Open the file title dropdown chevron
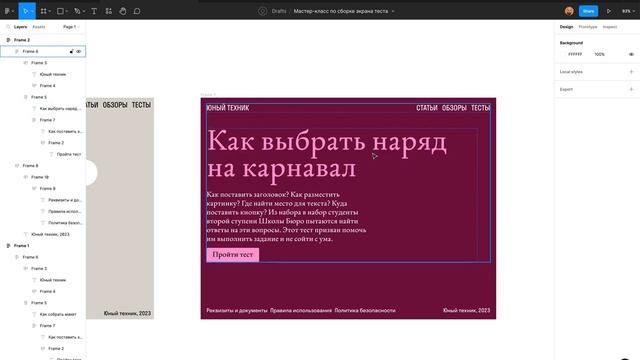The width and height of the screenshot is (640, 360). 393,11
